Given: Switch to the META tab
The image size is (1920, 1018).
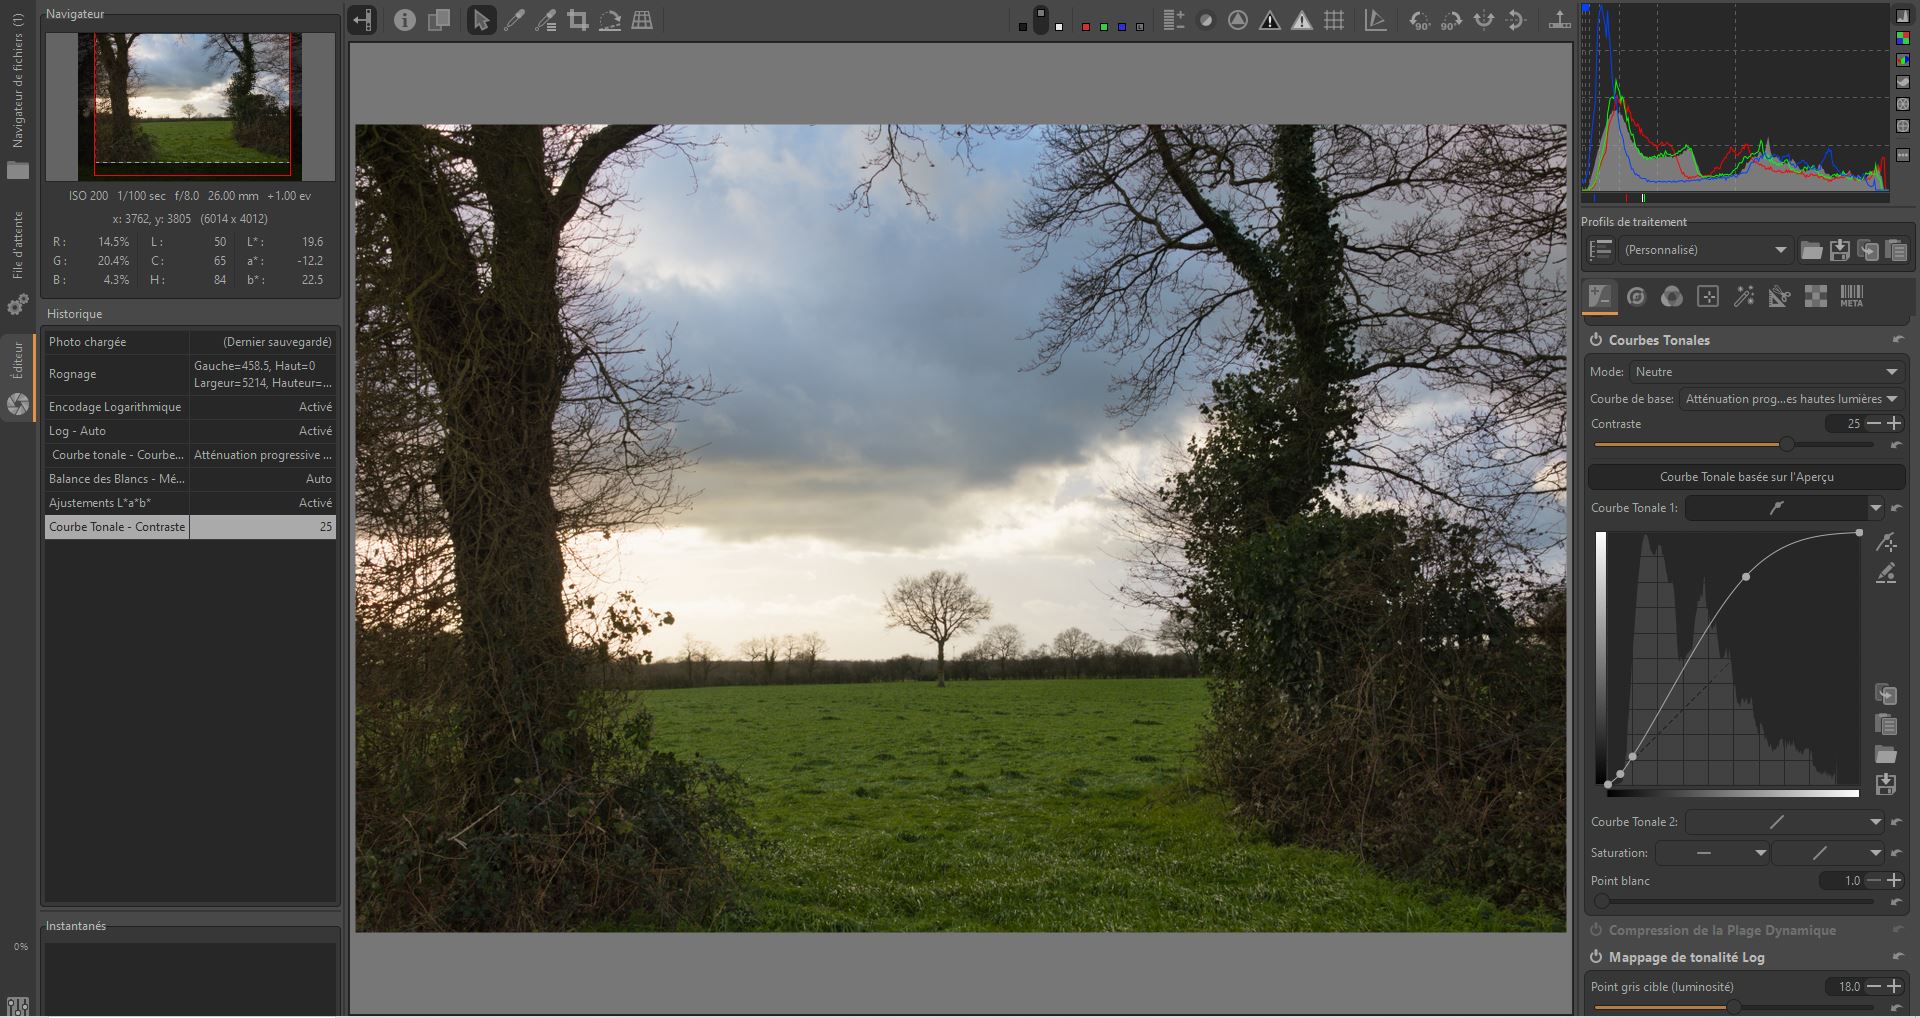Looking at the screenshot, I should [x=1851, y=296].
